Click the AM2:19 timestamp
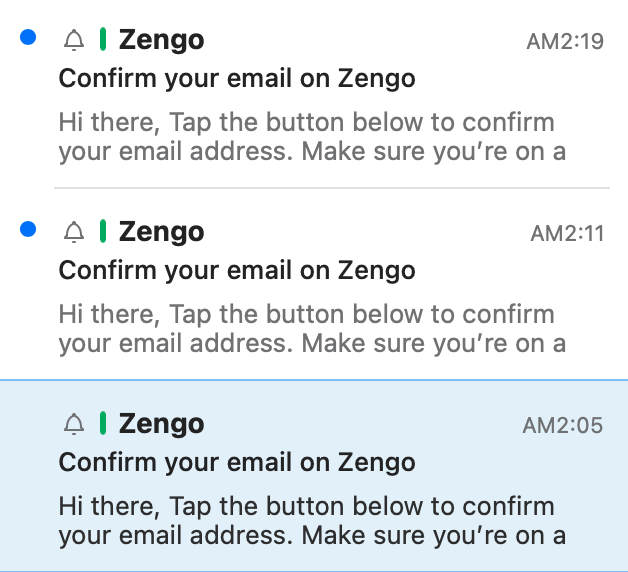This screenshot has width=628, height=572. 564,42
